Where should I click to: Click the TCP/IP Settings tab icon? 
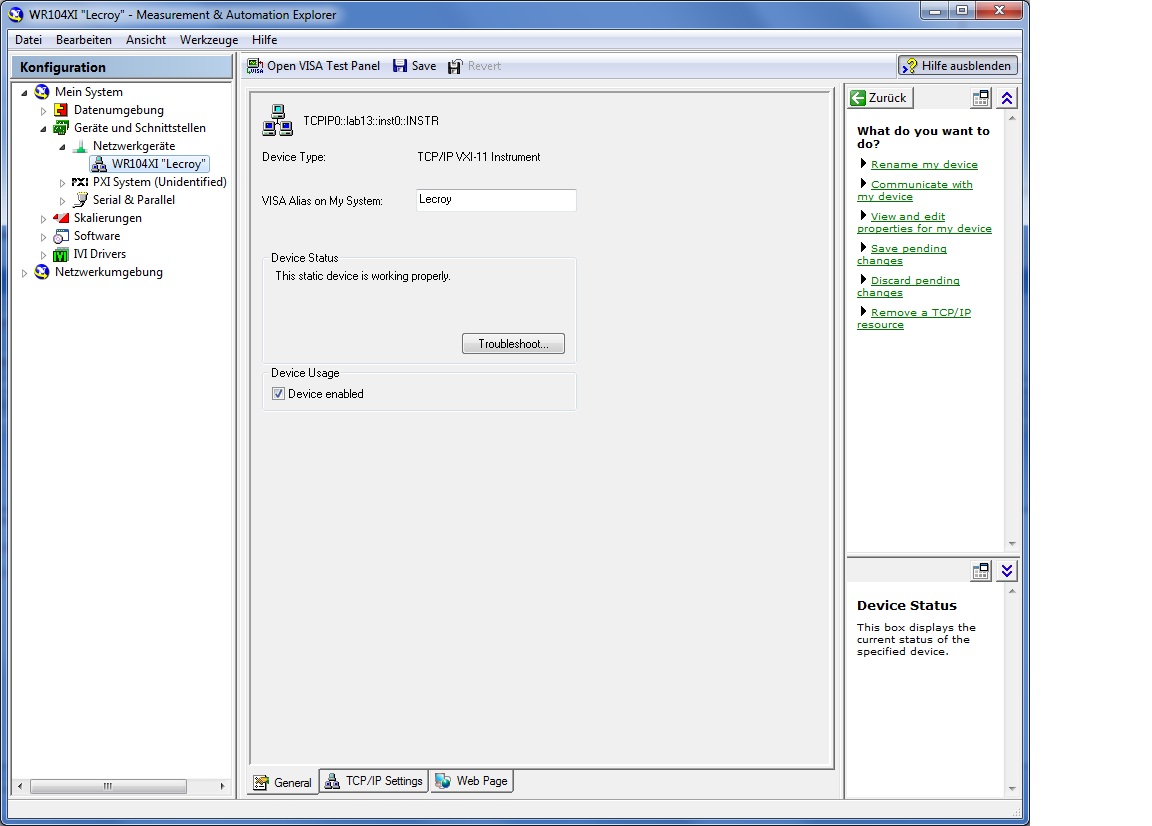[x=332, y=781]
